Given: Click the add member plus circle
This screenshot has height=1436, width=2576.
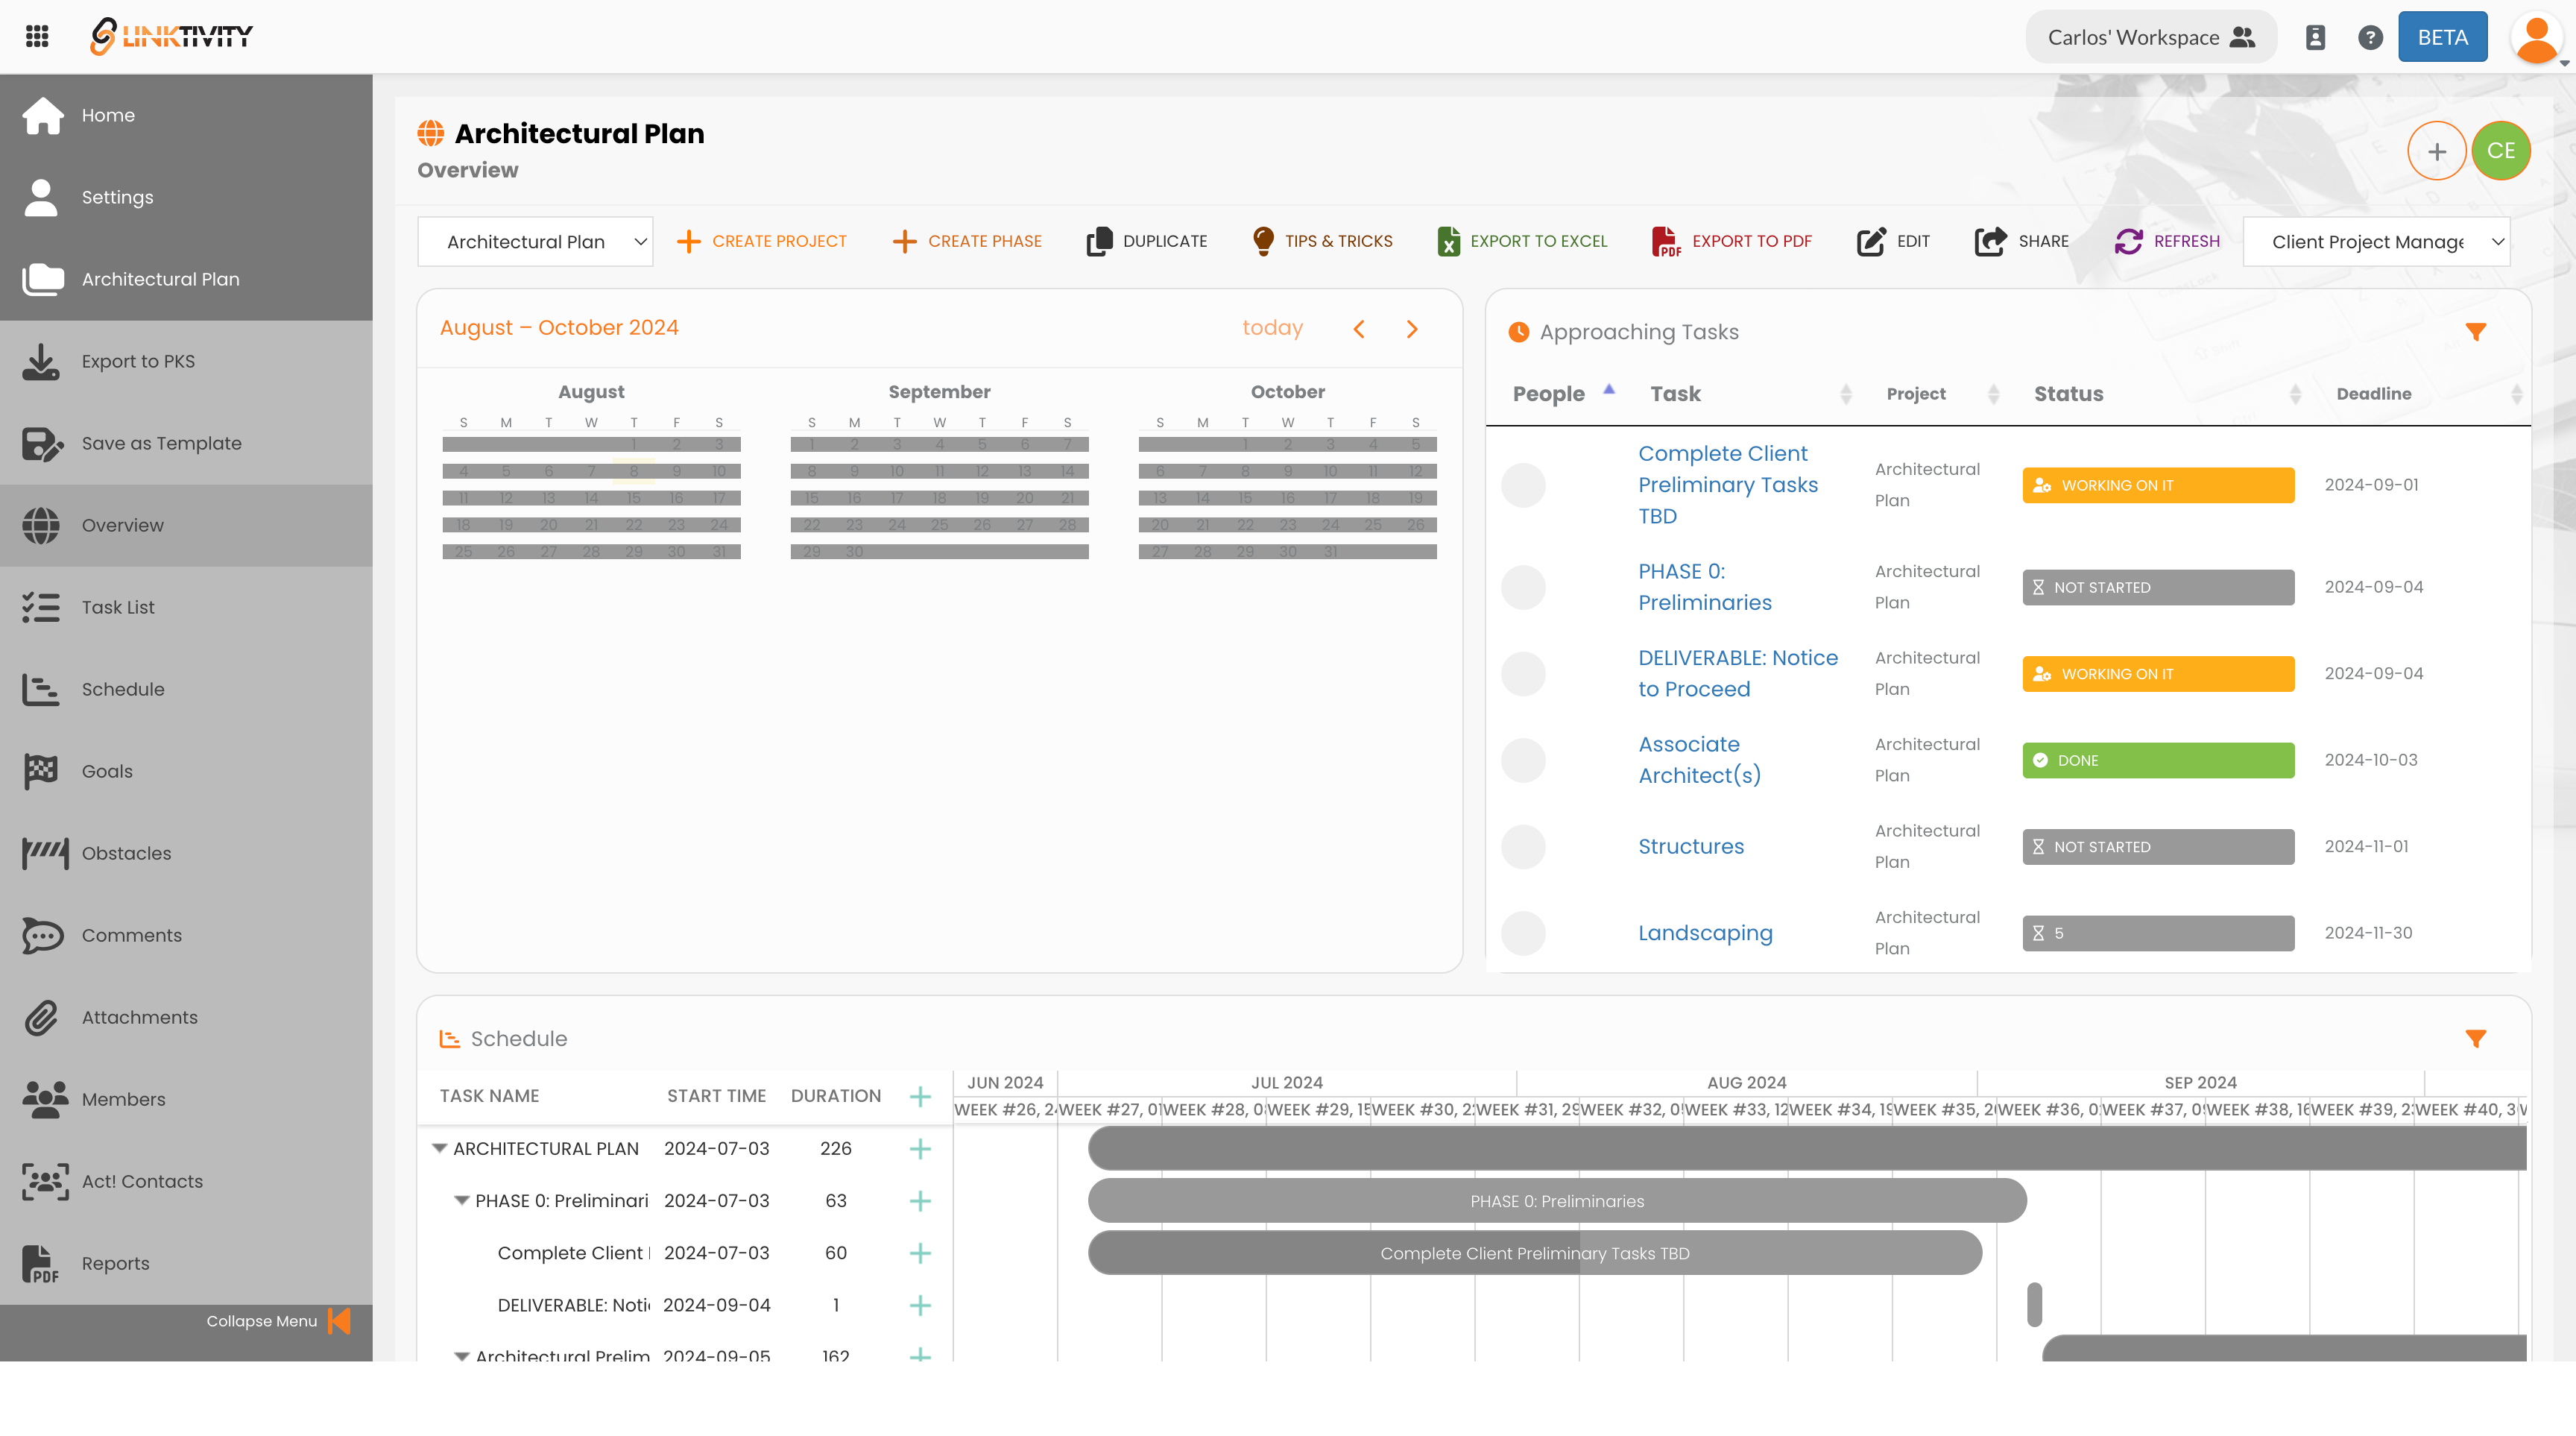Looking at the screenshot, I should point(2436,151).
